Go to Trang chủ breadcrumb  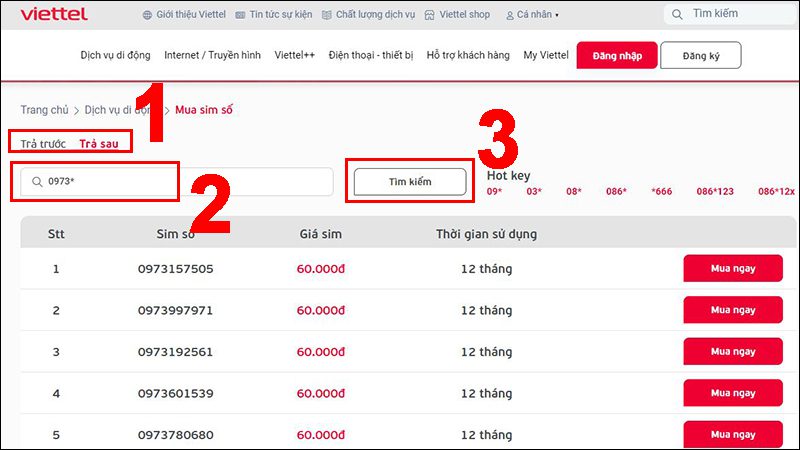[44, 110]
